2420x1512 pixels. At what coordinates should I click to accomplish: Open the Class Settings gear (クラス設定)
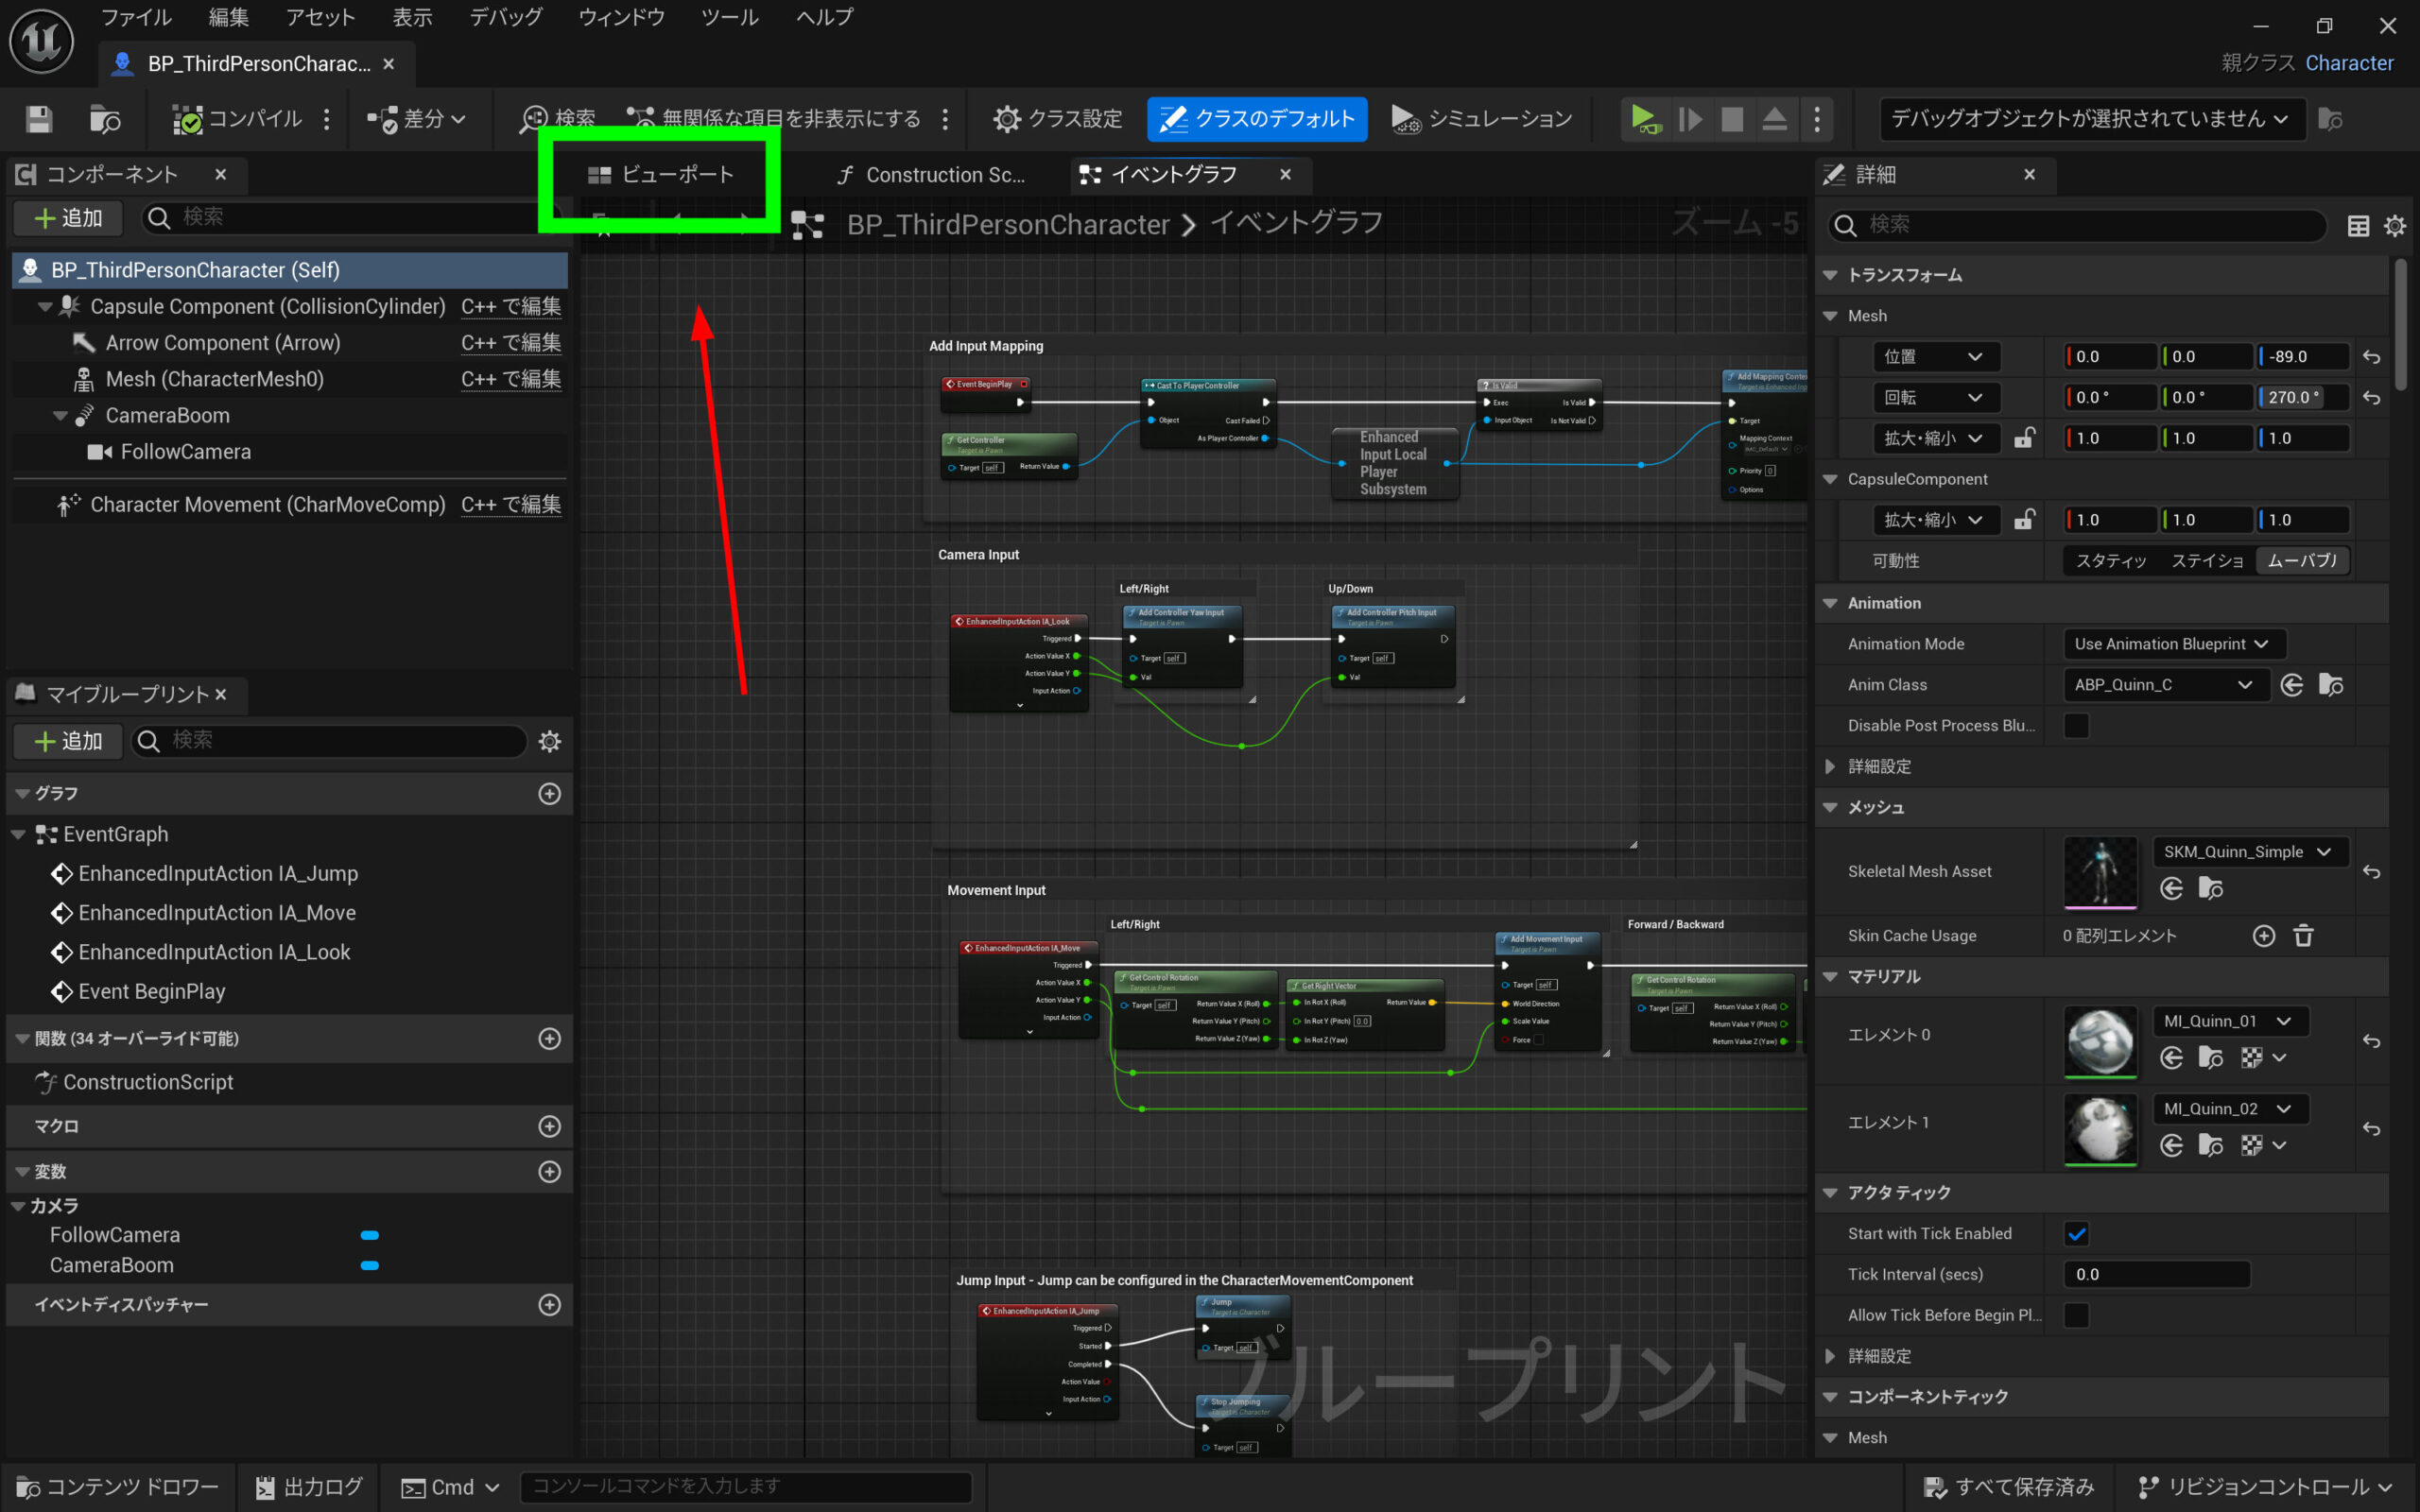[x=1058, y=119]
